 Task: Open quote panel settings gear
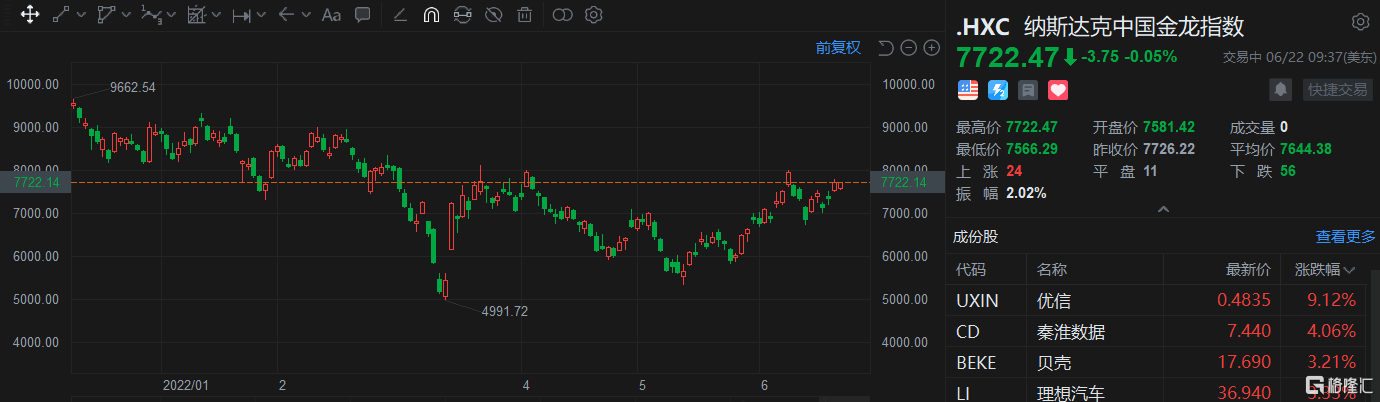pos(1360,22)
